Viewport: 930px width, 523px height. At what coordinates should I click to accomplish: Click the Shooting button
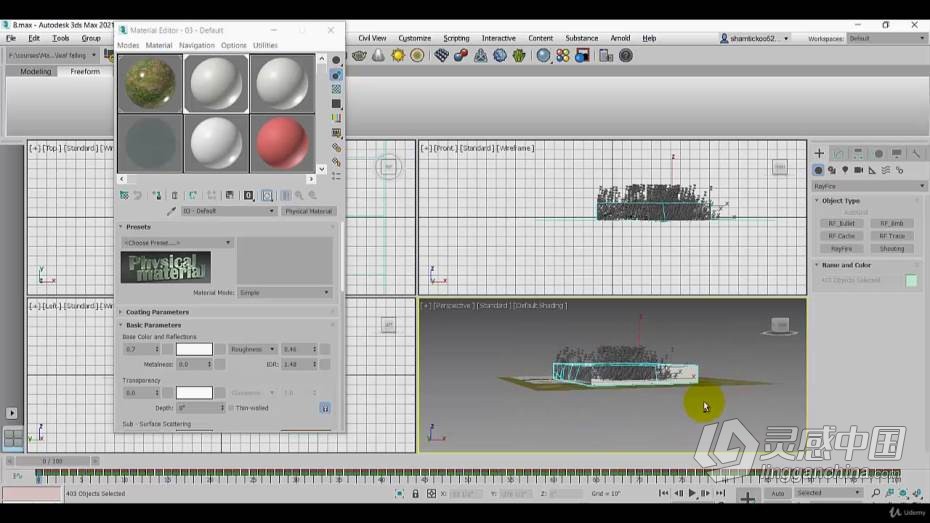(891, 249)
